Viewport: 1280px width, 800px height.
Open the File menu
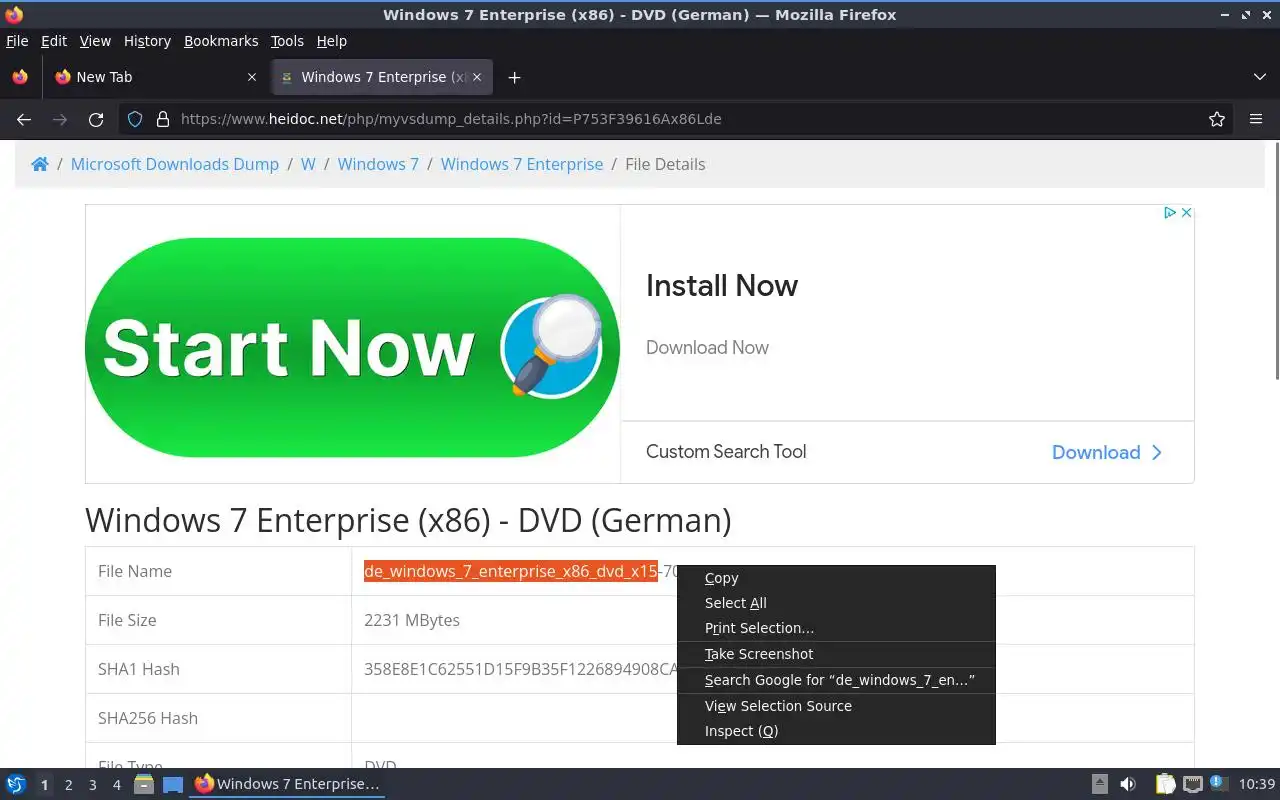tap(17, 41)
